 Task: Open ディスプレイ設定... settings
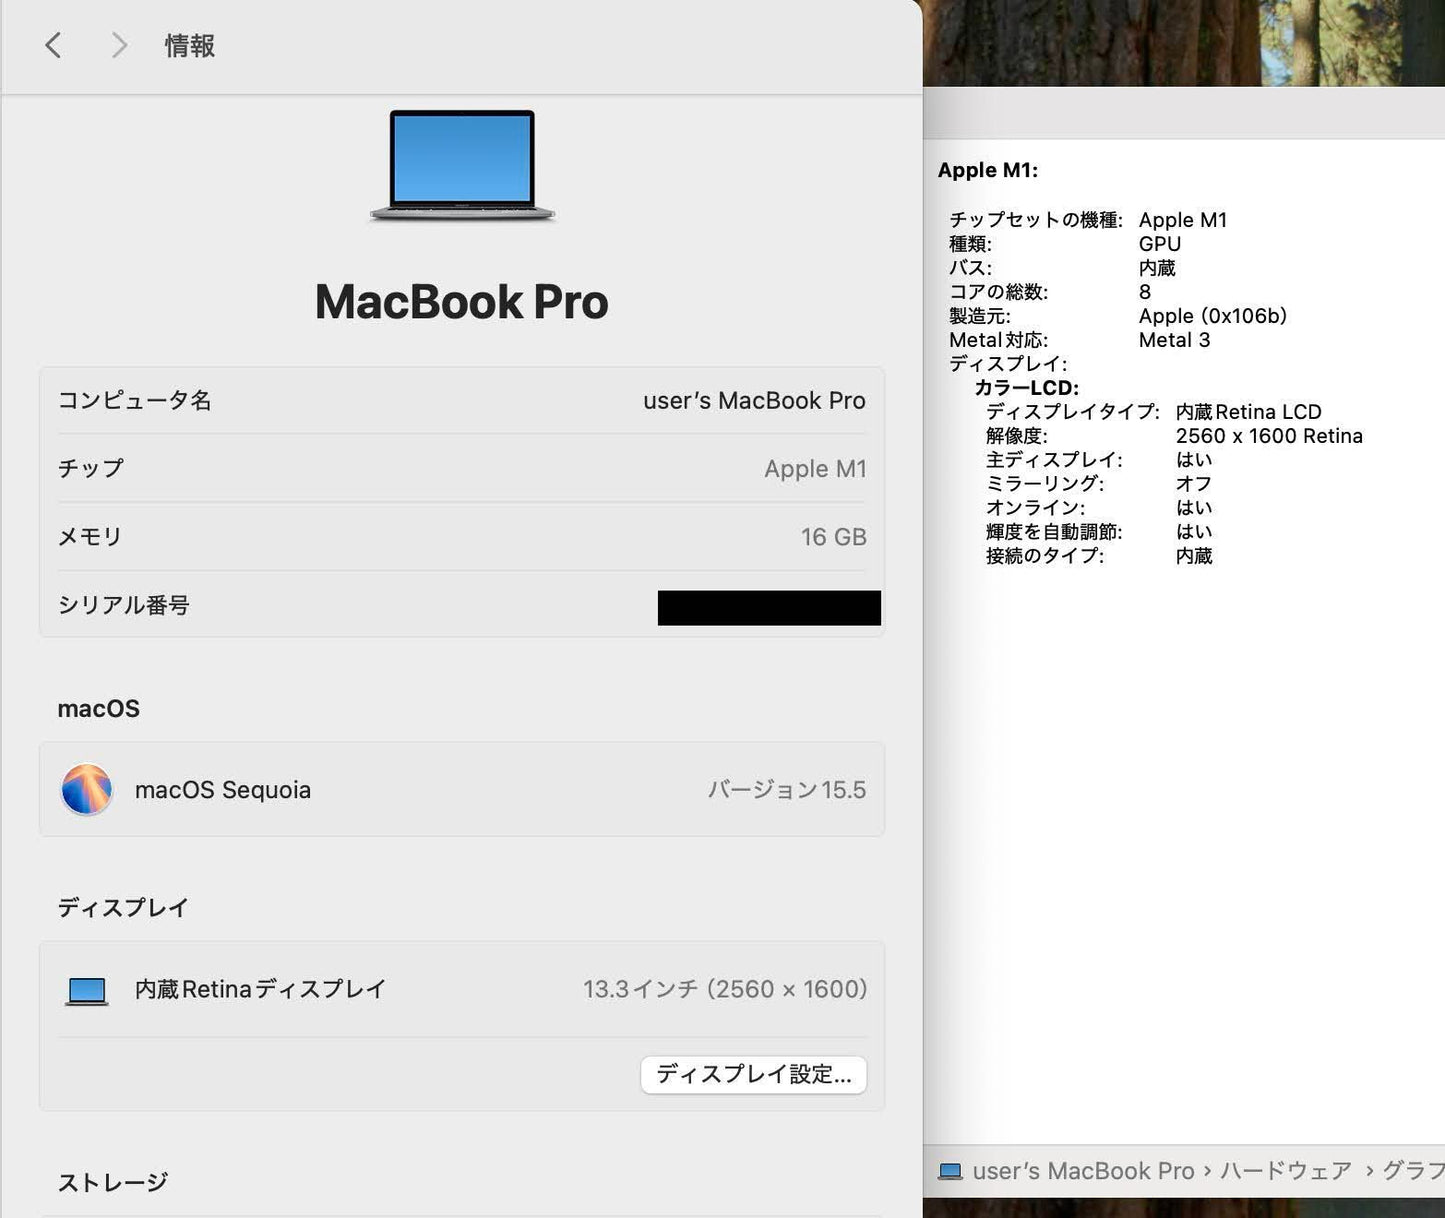coord(753,1074)
